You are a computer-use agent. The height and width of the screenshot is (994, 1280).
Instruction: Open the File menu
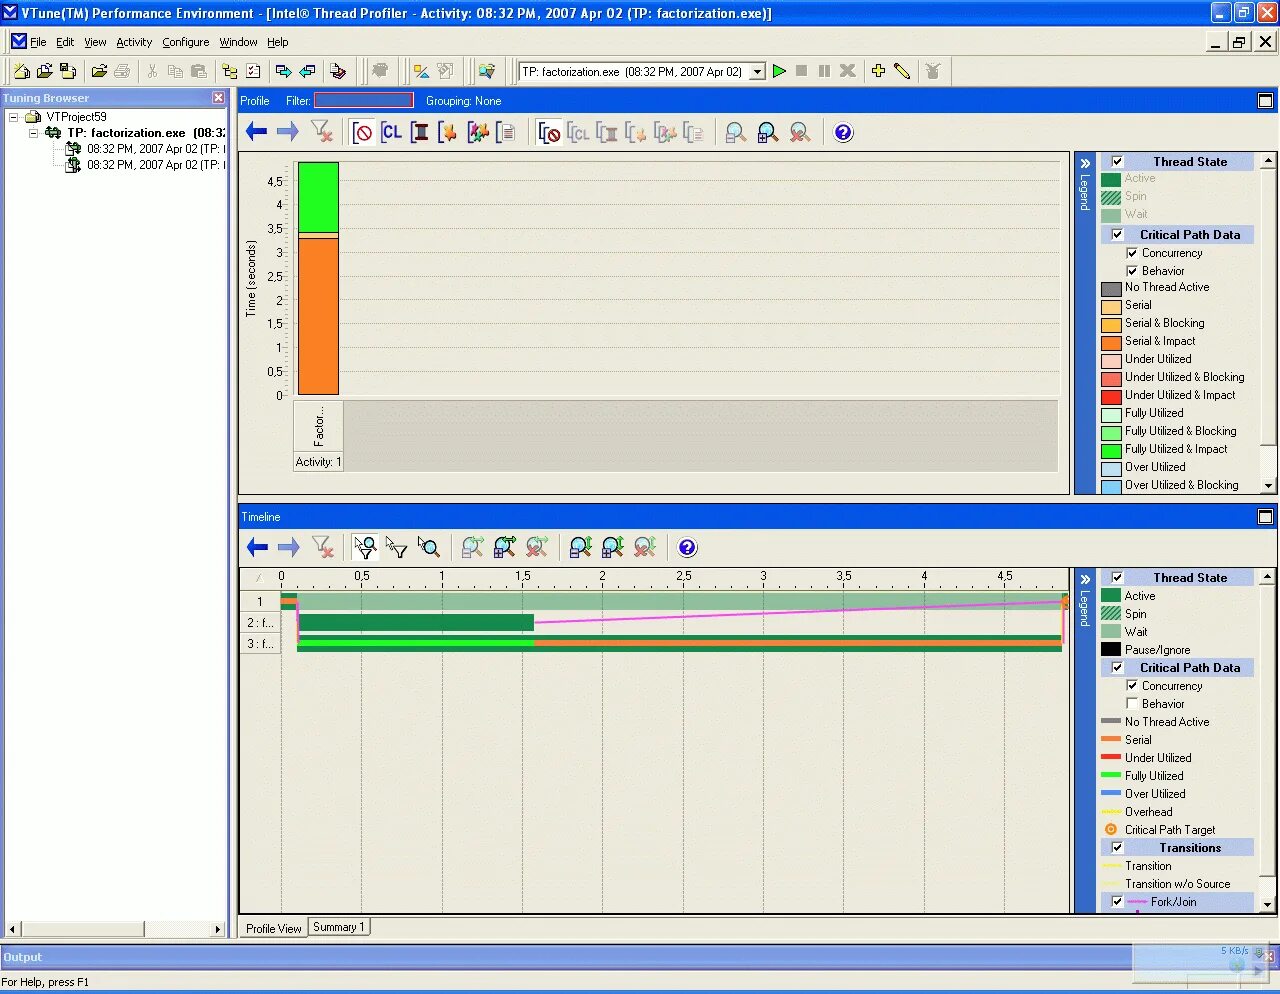click(38, 42)
